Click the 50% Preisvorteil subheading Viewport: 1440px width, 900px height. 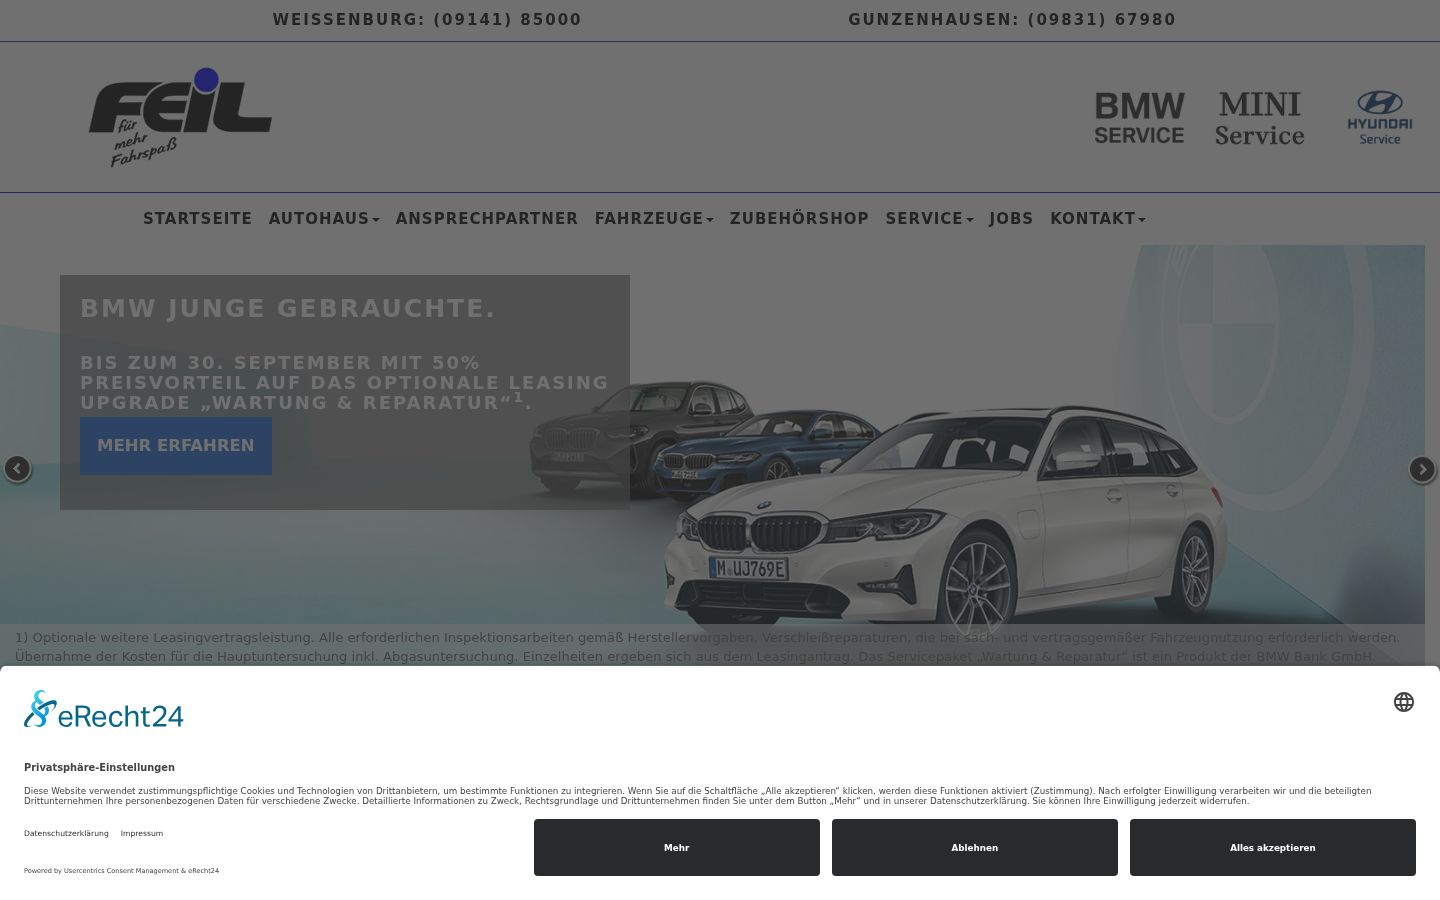tap(344, 383)
